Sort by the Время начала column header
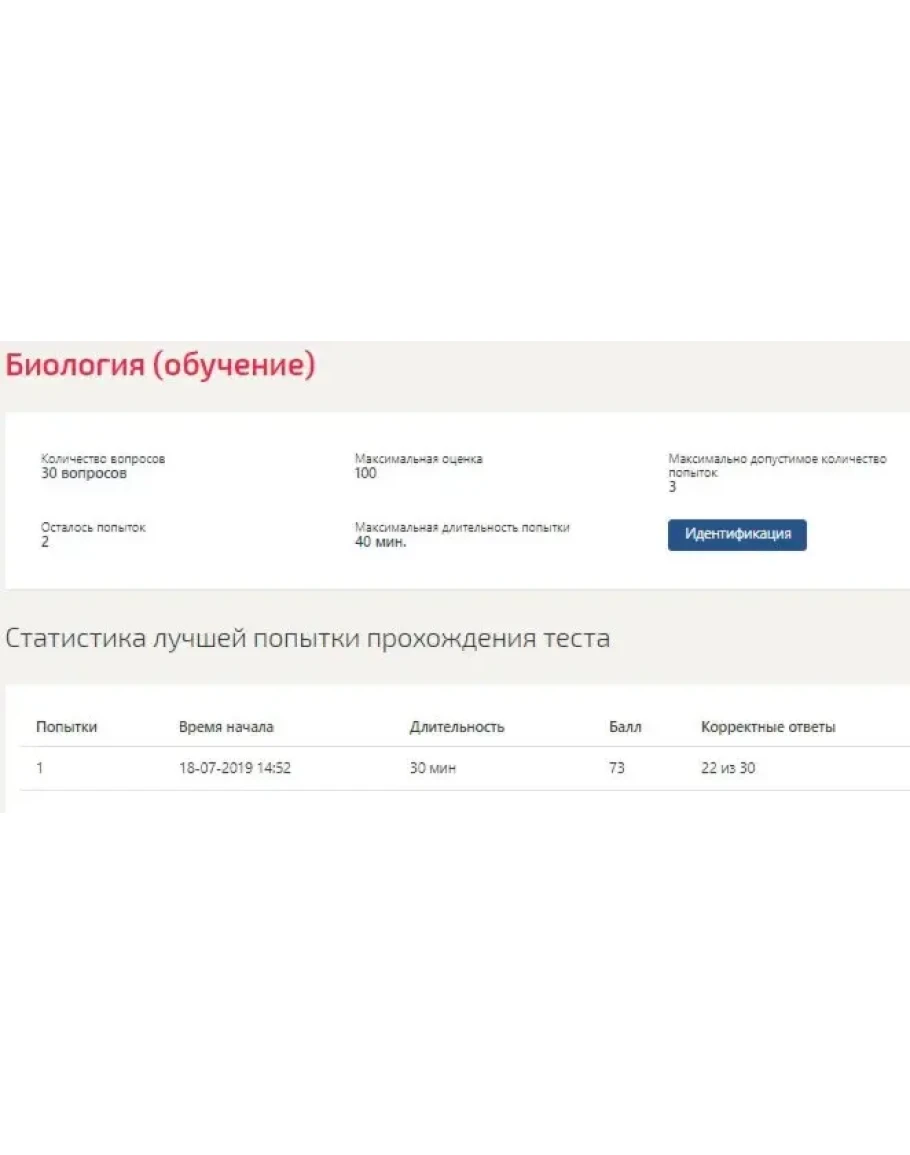 (226, 727)
